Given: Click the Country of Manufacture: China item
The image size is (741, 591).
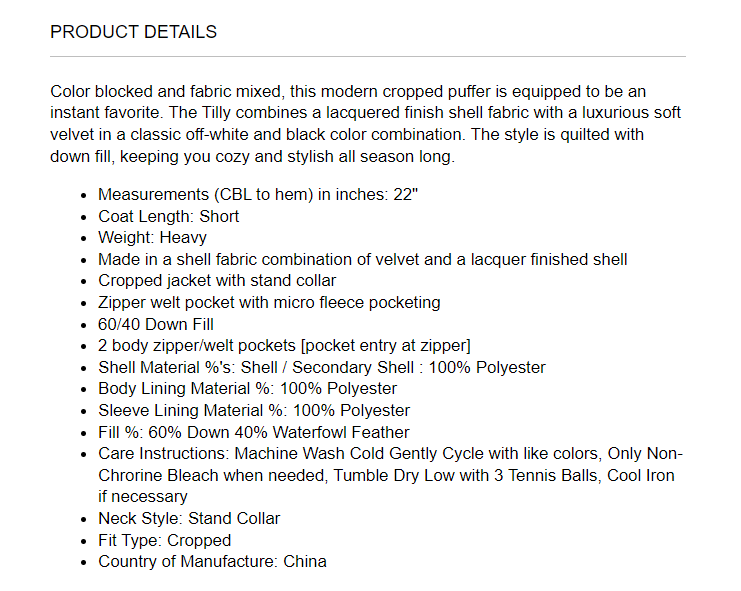Looking at the screenshot, I should pyautogui.click(x=212, y=561).
